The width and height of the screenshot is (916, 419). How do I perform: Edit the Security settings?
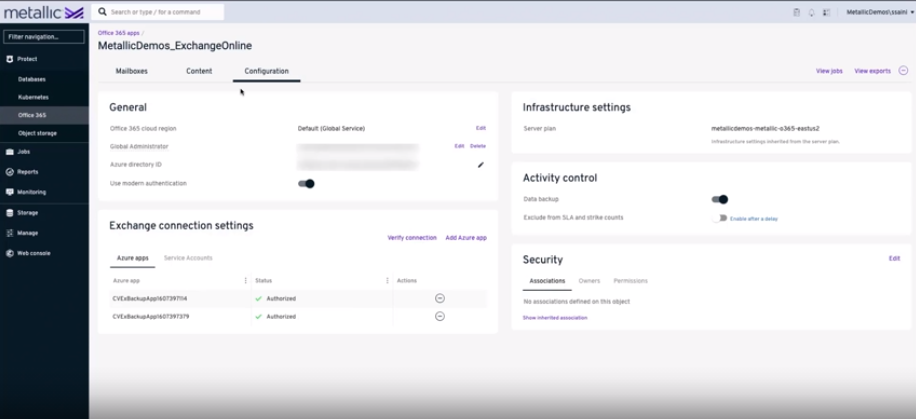point(894,258)
